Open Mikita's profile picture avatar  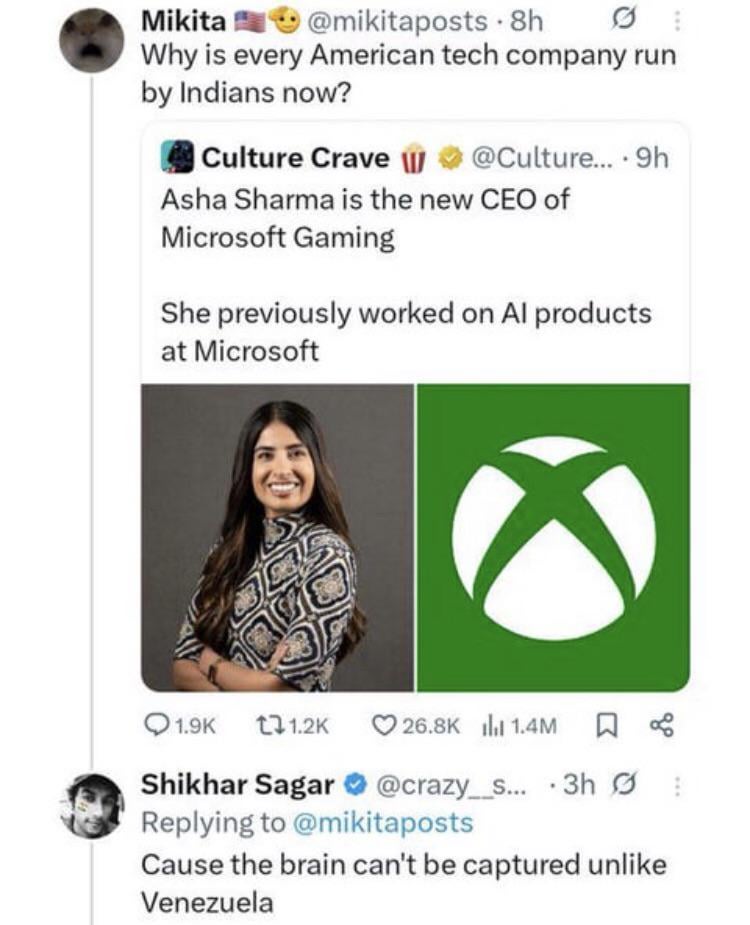[x=91, y=40]
